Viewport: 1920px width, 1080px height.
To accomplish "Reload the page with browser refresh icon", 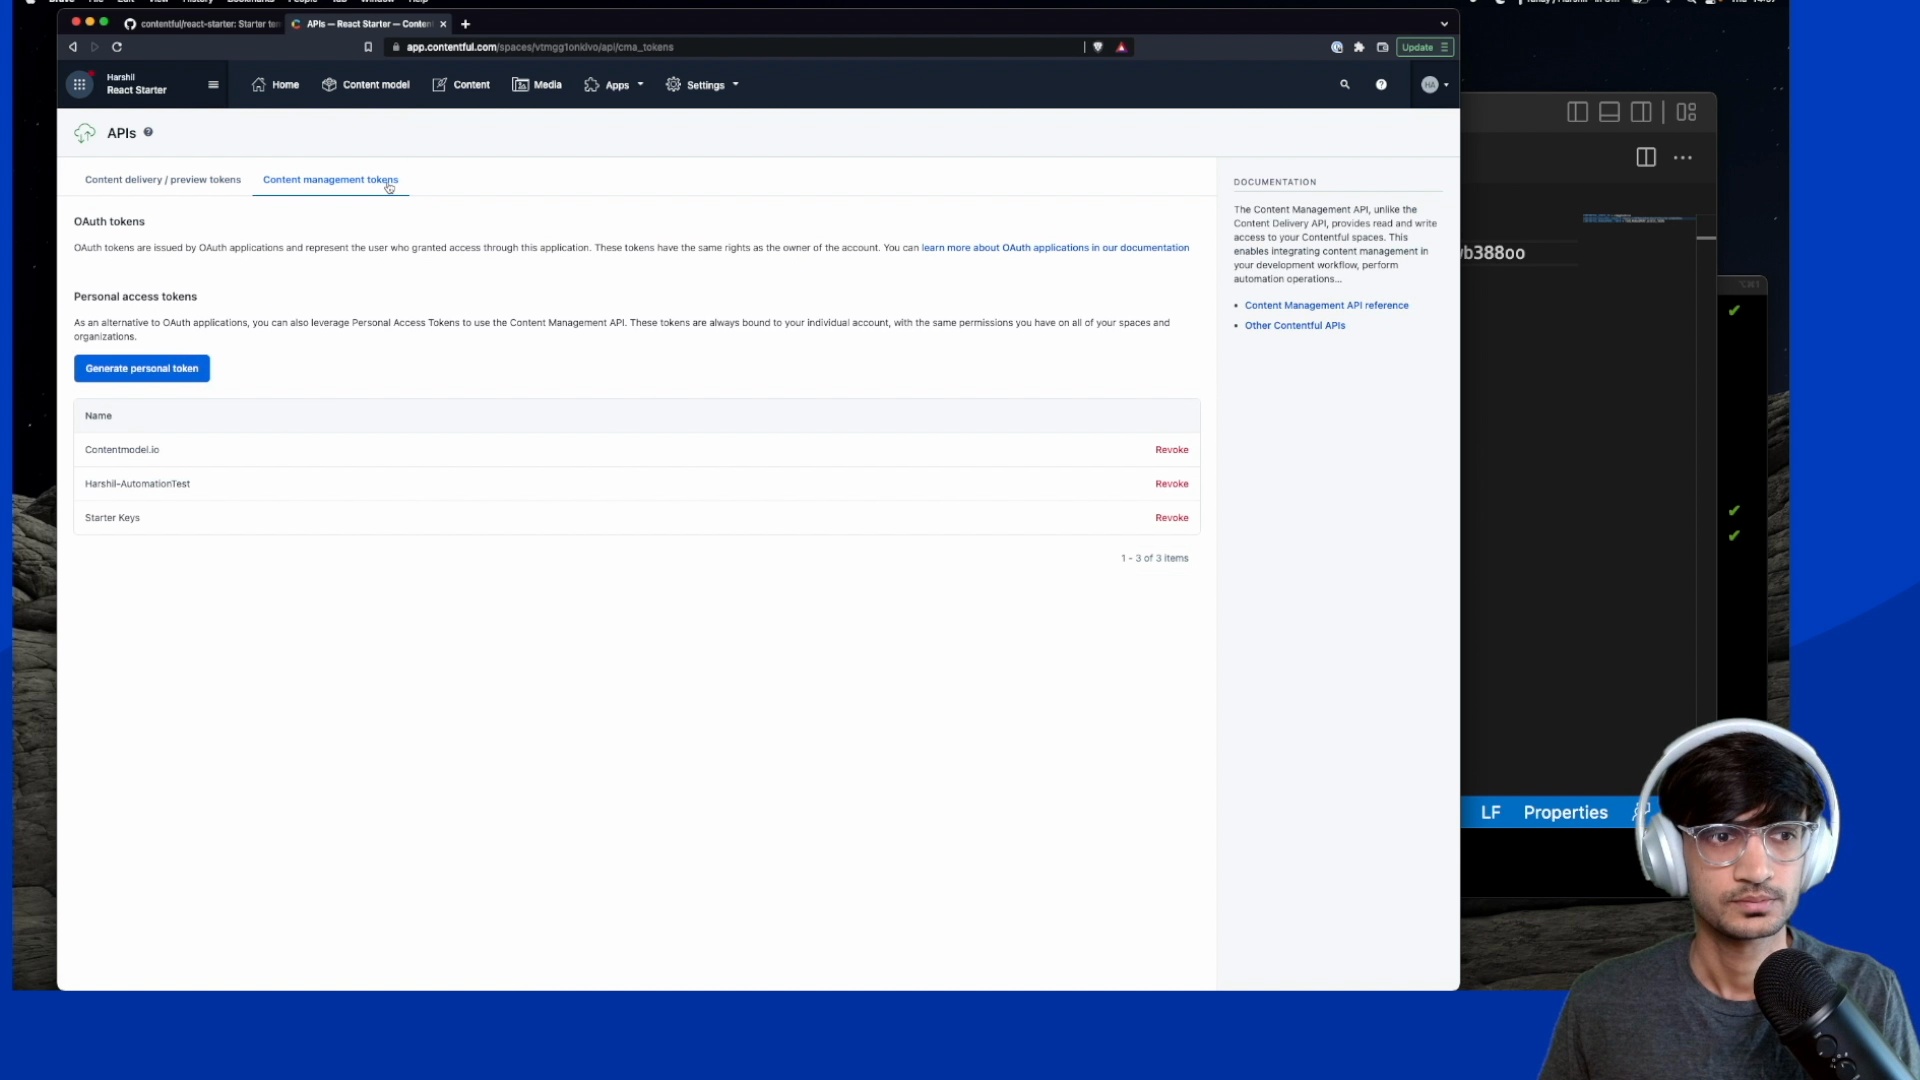I will [117, 47].
